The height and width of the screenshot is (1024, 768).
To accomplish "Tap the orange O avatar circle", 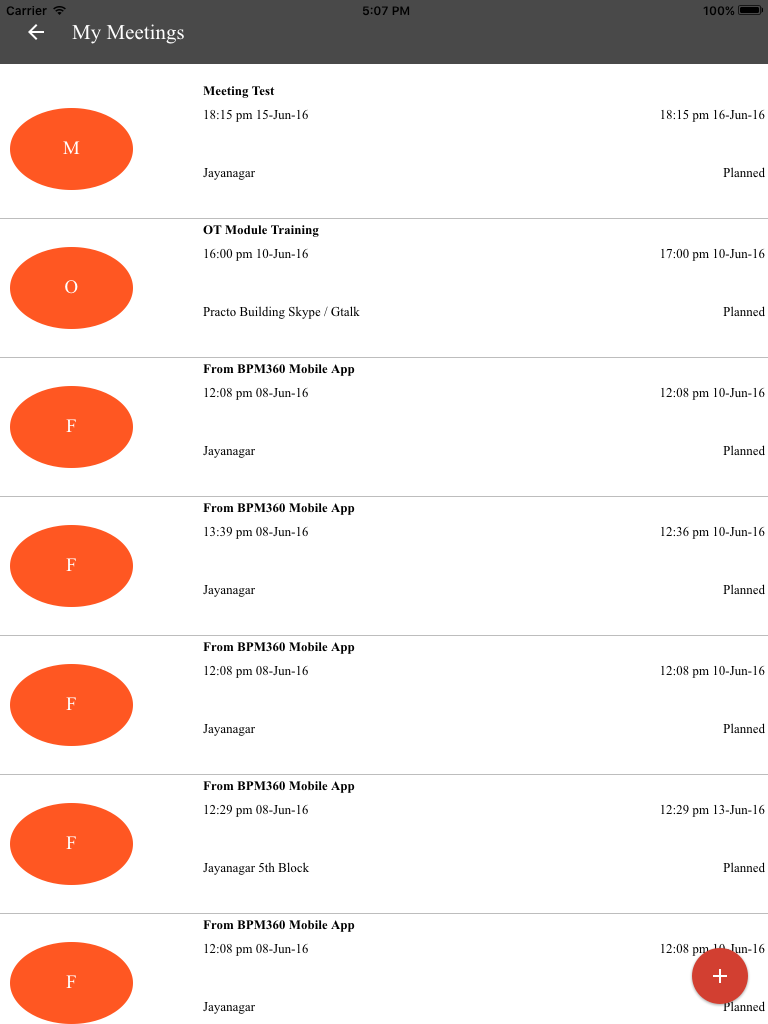I will point(71,288).
